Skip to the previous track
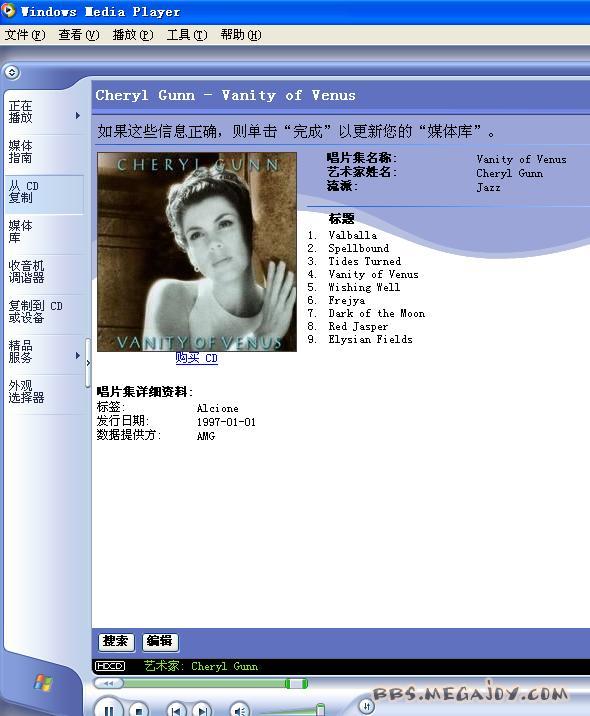 coord(176,709)
